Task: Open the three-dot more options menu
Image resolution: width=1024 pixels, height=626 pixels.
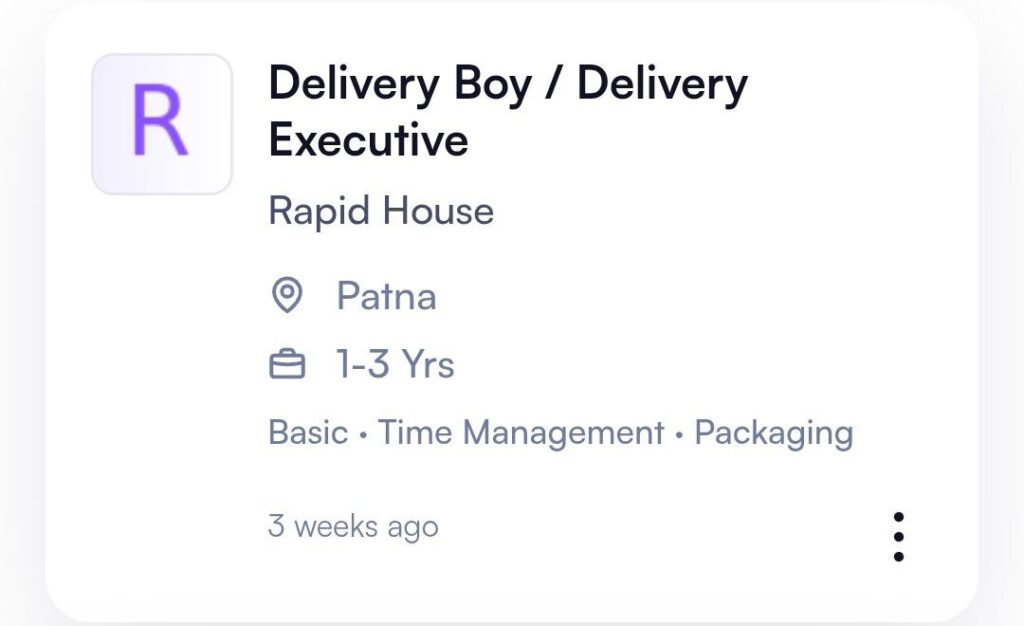Action: tap(898, 537)
